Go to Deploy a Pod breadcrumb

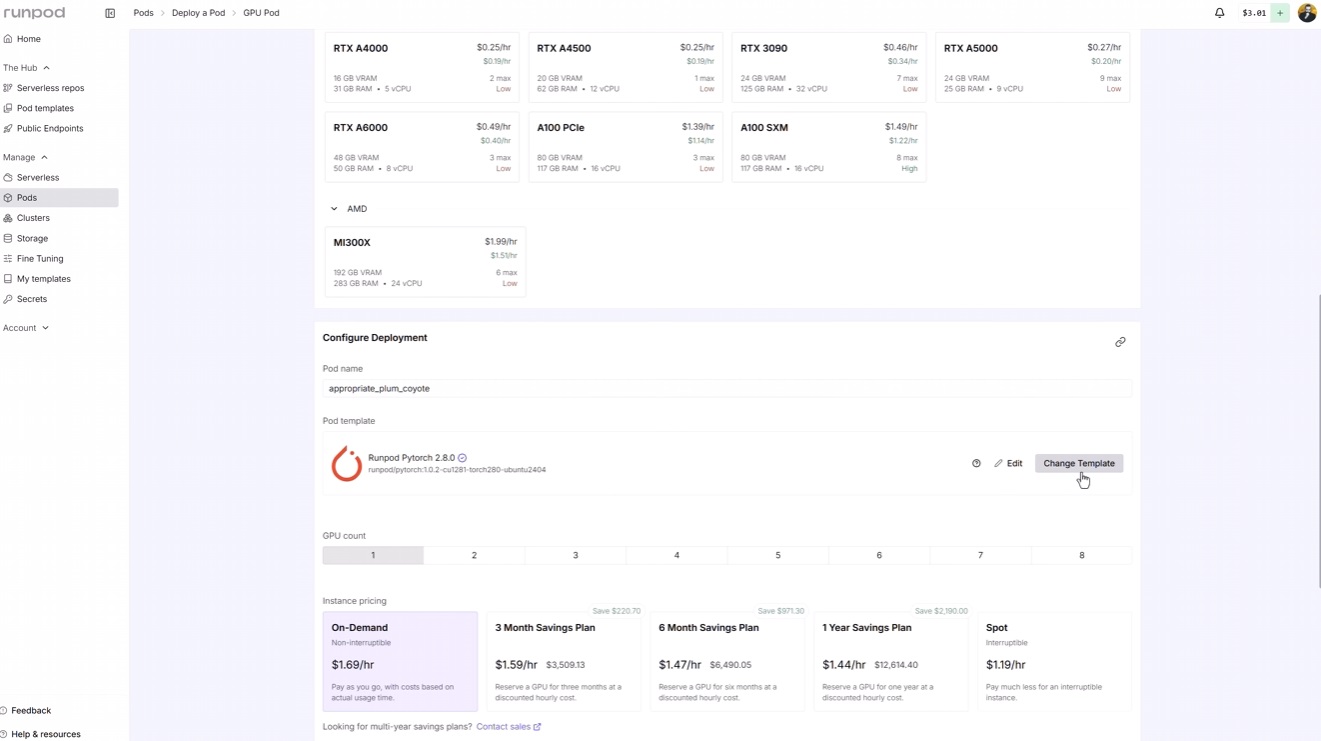coord(198,13)
